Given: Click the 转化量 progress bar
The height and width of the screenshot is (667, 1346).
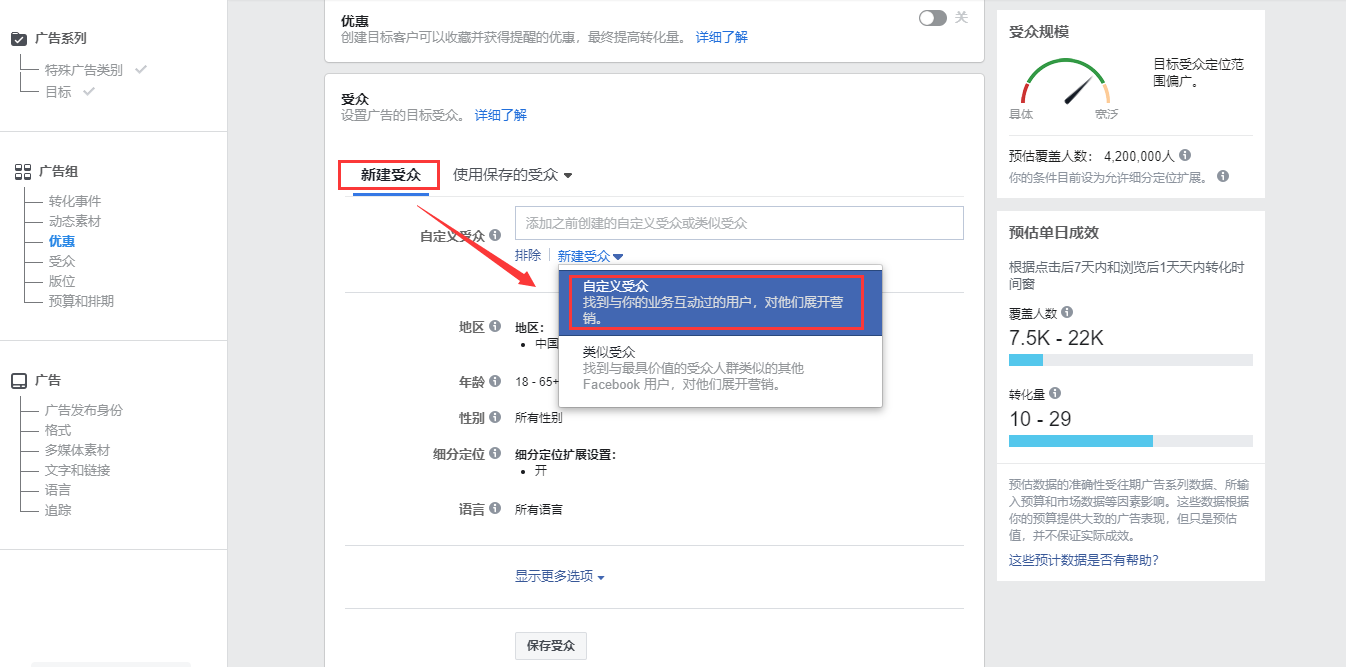Looking at the screenshot, I should [1130, 441].
